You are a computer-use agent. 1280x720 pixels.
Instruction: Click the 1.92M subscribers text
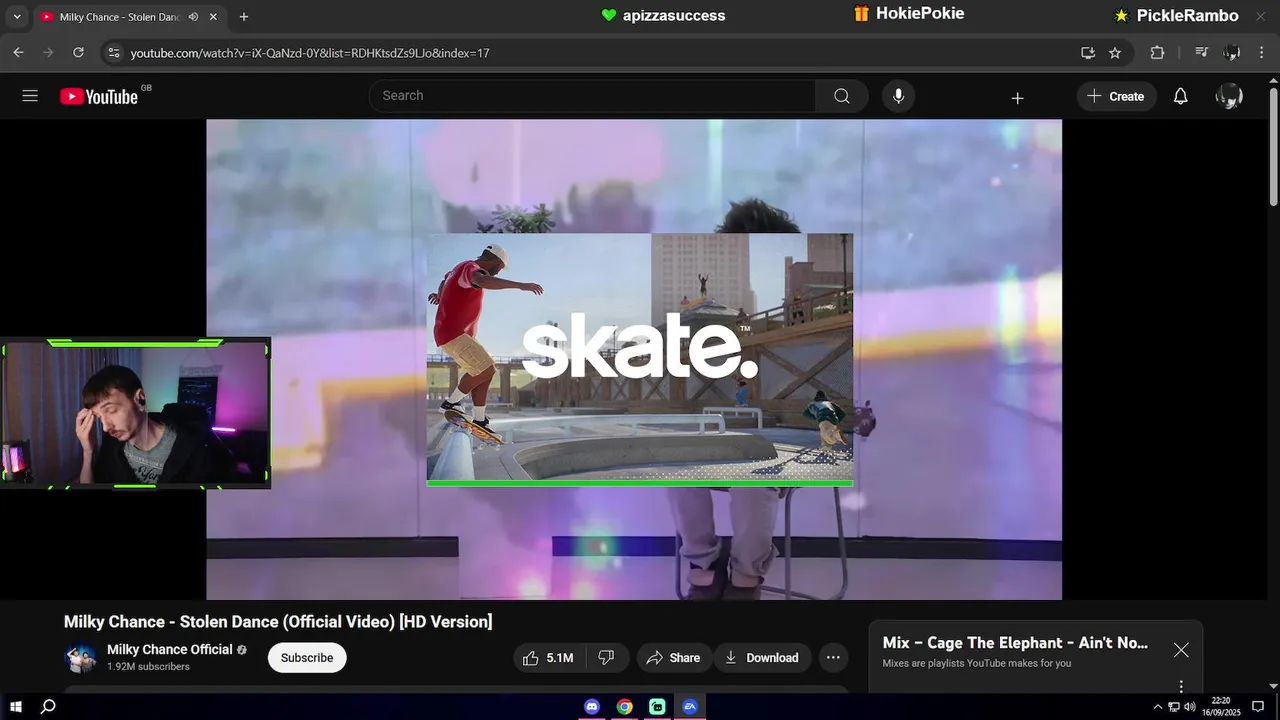click(x=148, y=667)
